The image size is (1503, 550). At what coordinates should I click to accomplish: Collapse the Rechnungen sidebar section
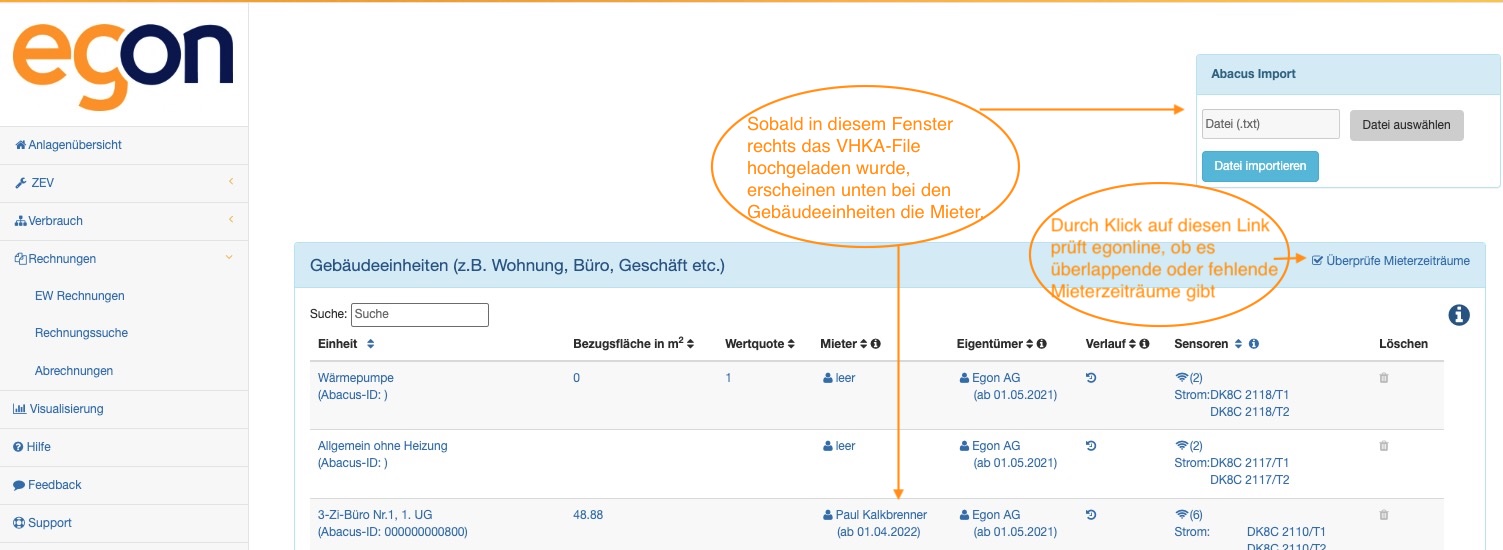click(x=123, y=259)
